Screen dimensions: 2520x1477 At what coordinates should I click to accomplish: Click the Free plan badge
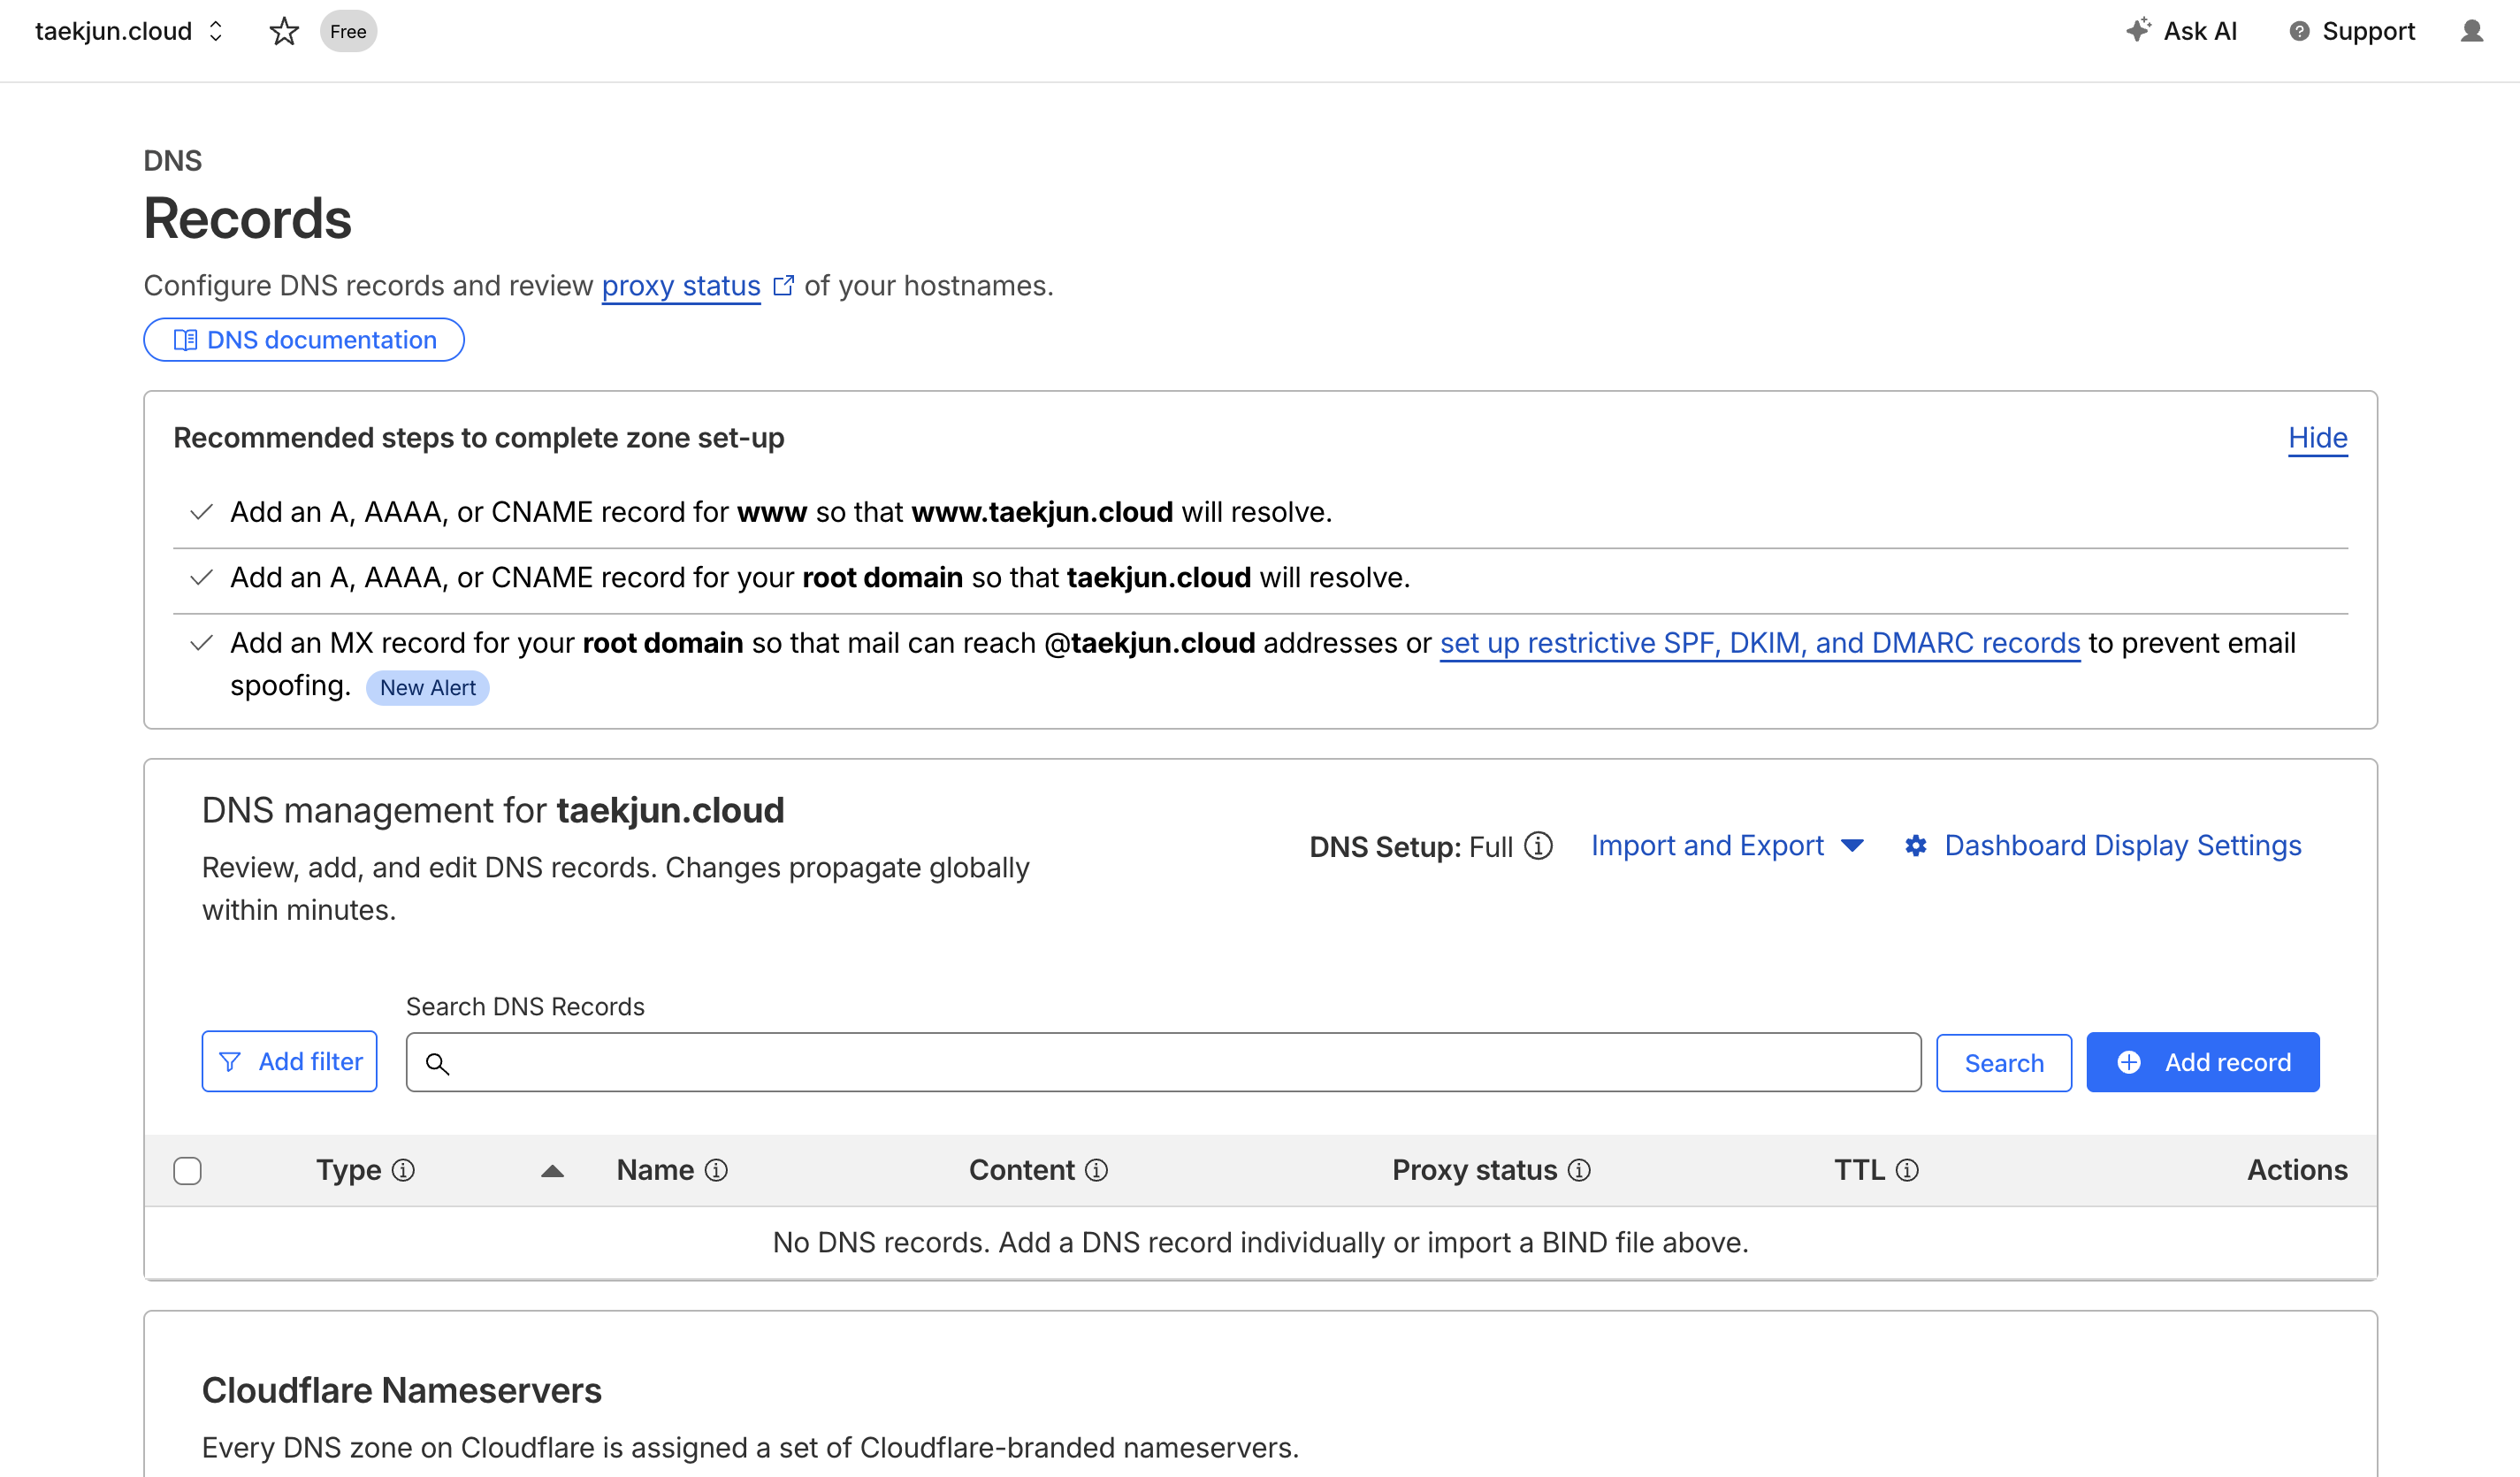point(348,31)
